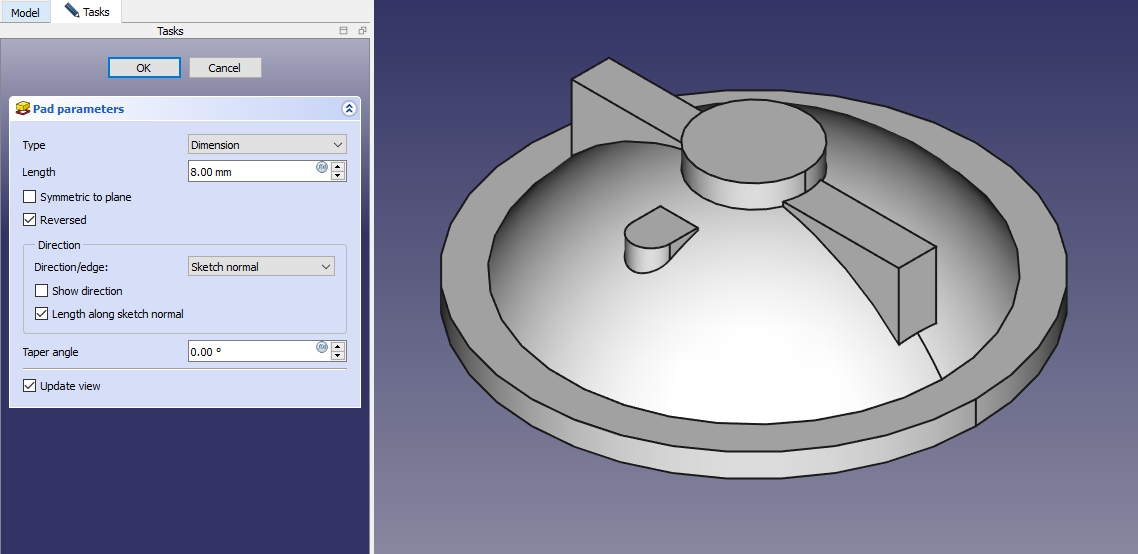
Task: Open formula editor for Taper angle field
Action: pyautogui.click(x=322, y=347)
